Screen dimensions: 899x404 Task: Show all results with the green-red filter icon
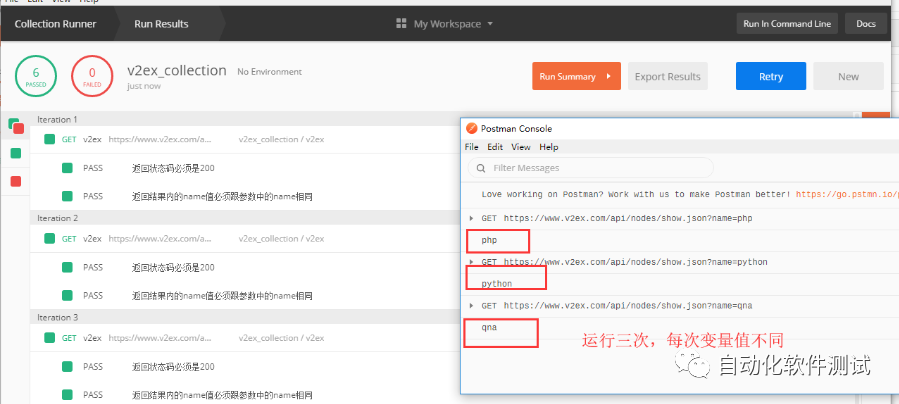pyautogui.click(x=16, y=125)
